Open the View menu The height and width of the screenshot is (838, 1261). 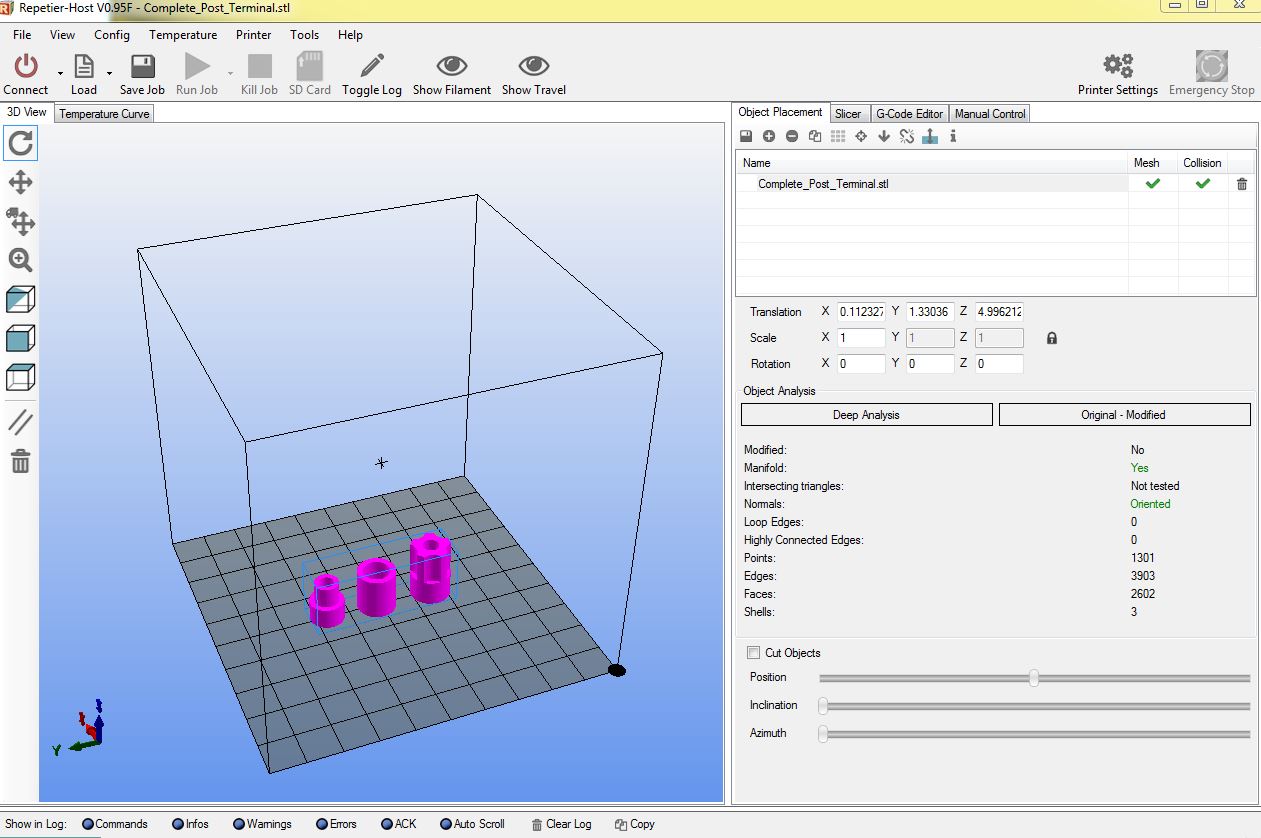(x=62, y=34)
